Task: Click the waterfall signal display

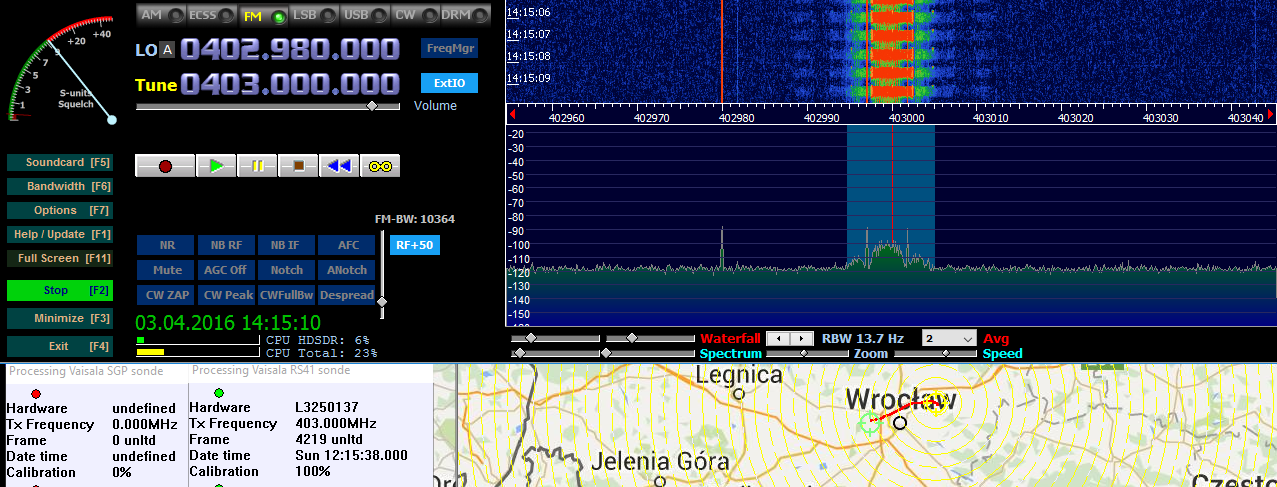Action: tap(891, 51)
